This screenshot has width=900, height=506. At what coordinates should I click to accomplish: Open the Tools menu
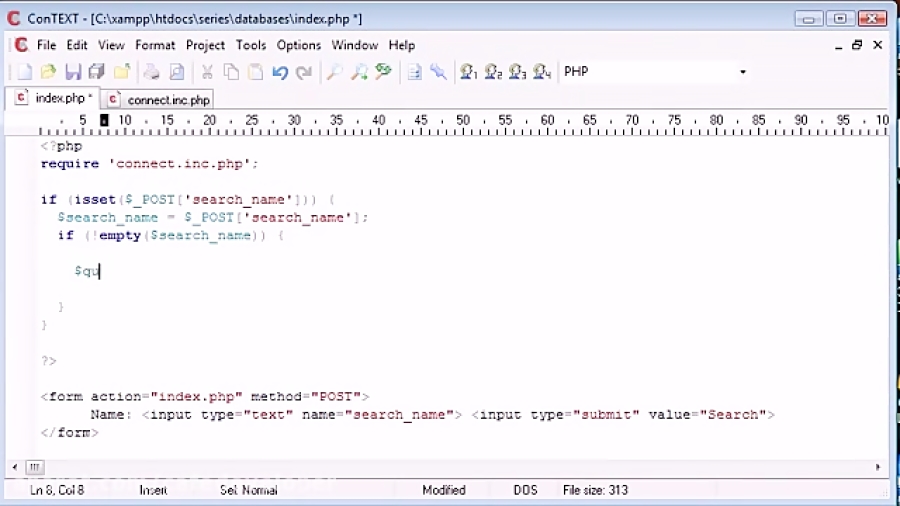251,45
